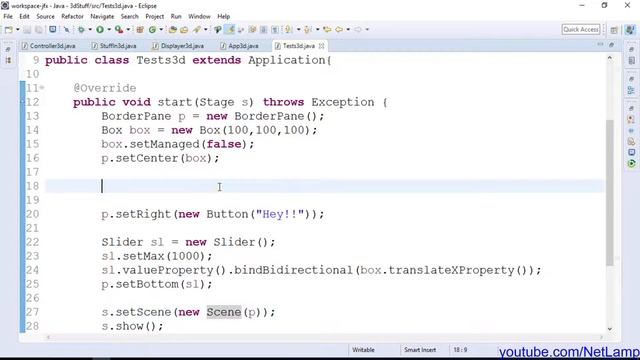Click the green Run button
This screenshot has height=360, width=640.
click(x=100, y=29)
